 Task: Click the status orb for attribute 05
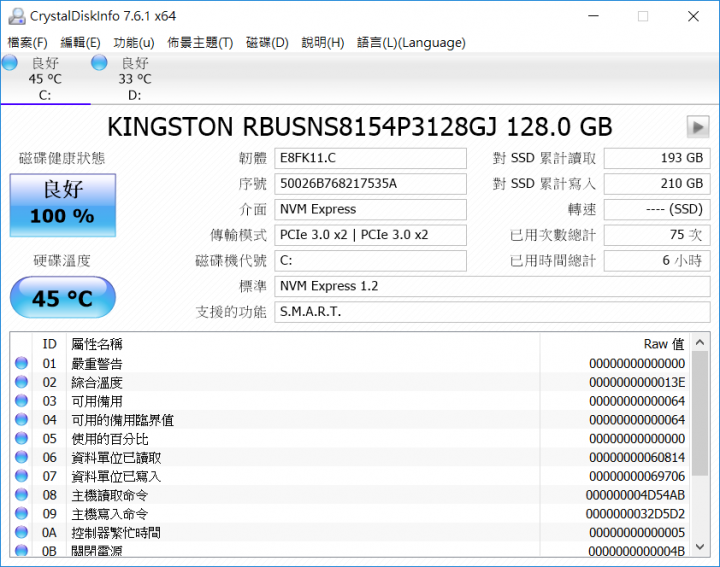pos(22,438)
